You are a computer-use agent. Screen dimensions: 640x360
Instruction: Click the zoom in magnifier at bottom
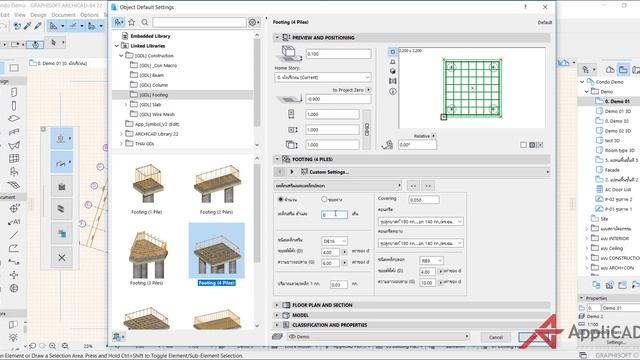click(x=53, y=346)
